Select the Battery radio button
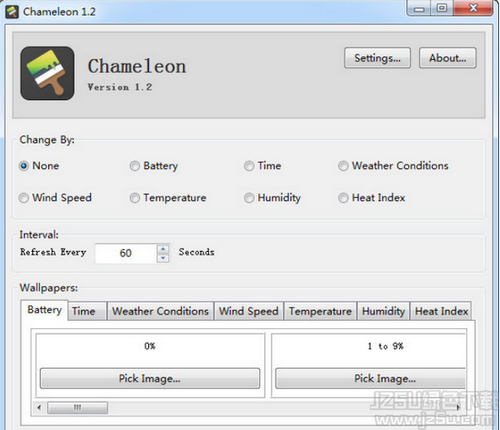Viewport: 500px width, 430px height. [x=135, y=166]
